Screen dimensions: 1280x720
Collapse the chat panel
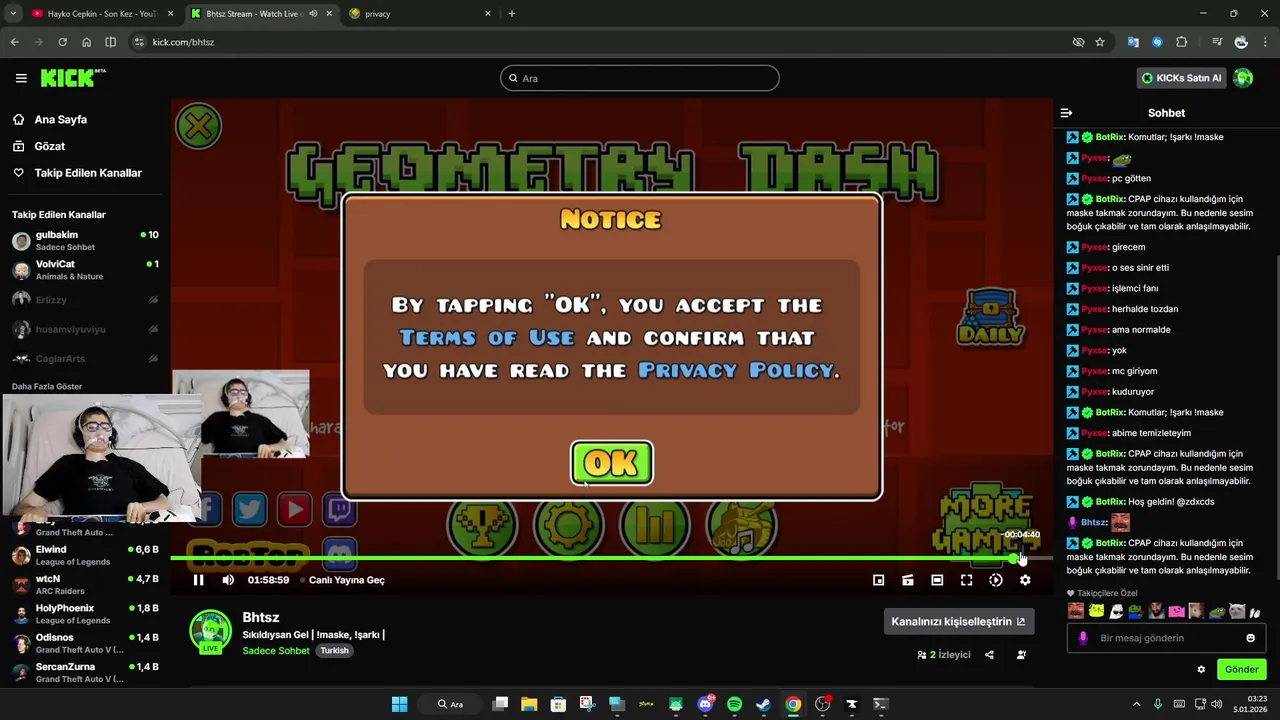[1066, 113]
